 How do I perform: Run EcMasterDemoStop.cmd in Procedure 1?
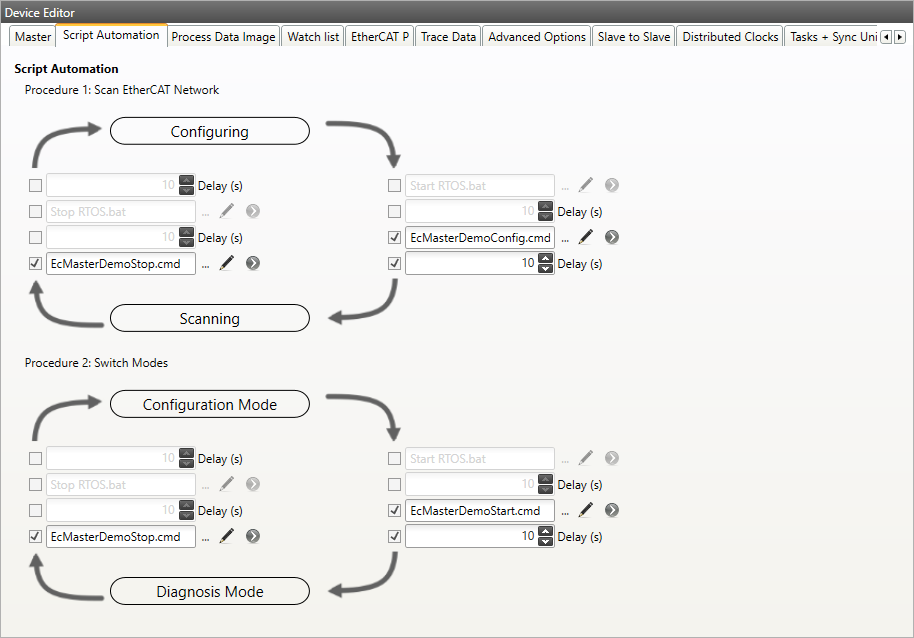tap(253, 264)
